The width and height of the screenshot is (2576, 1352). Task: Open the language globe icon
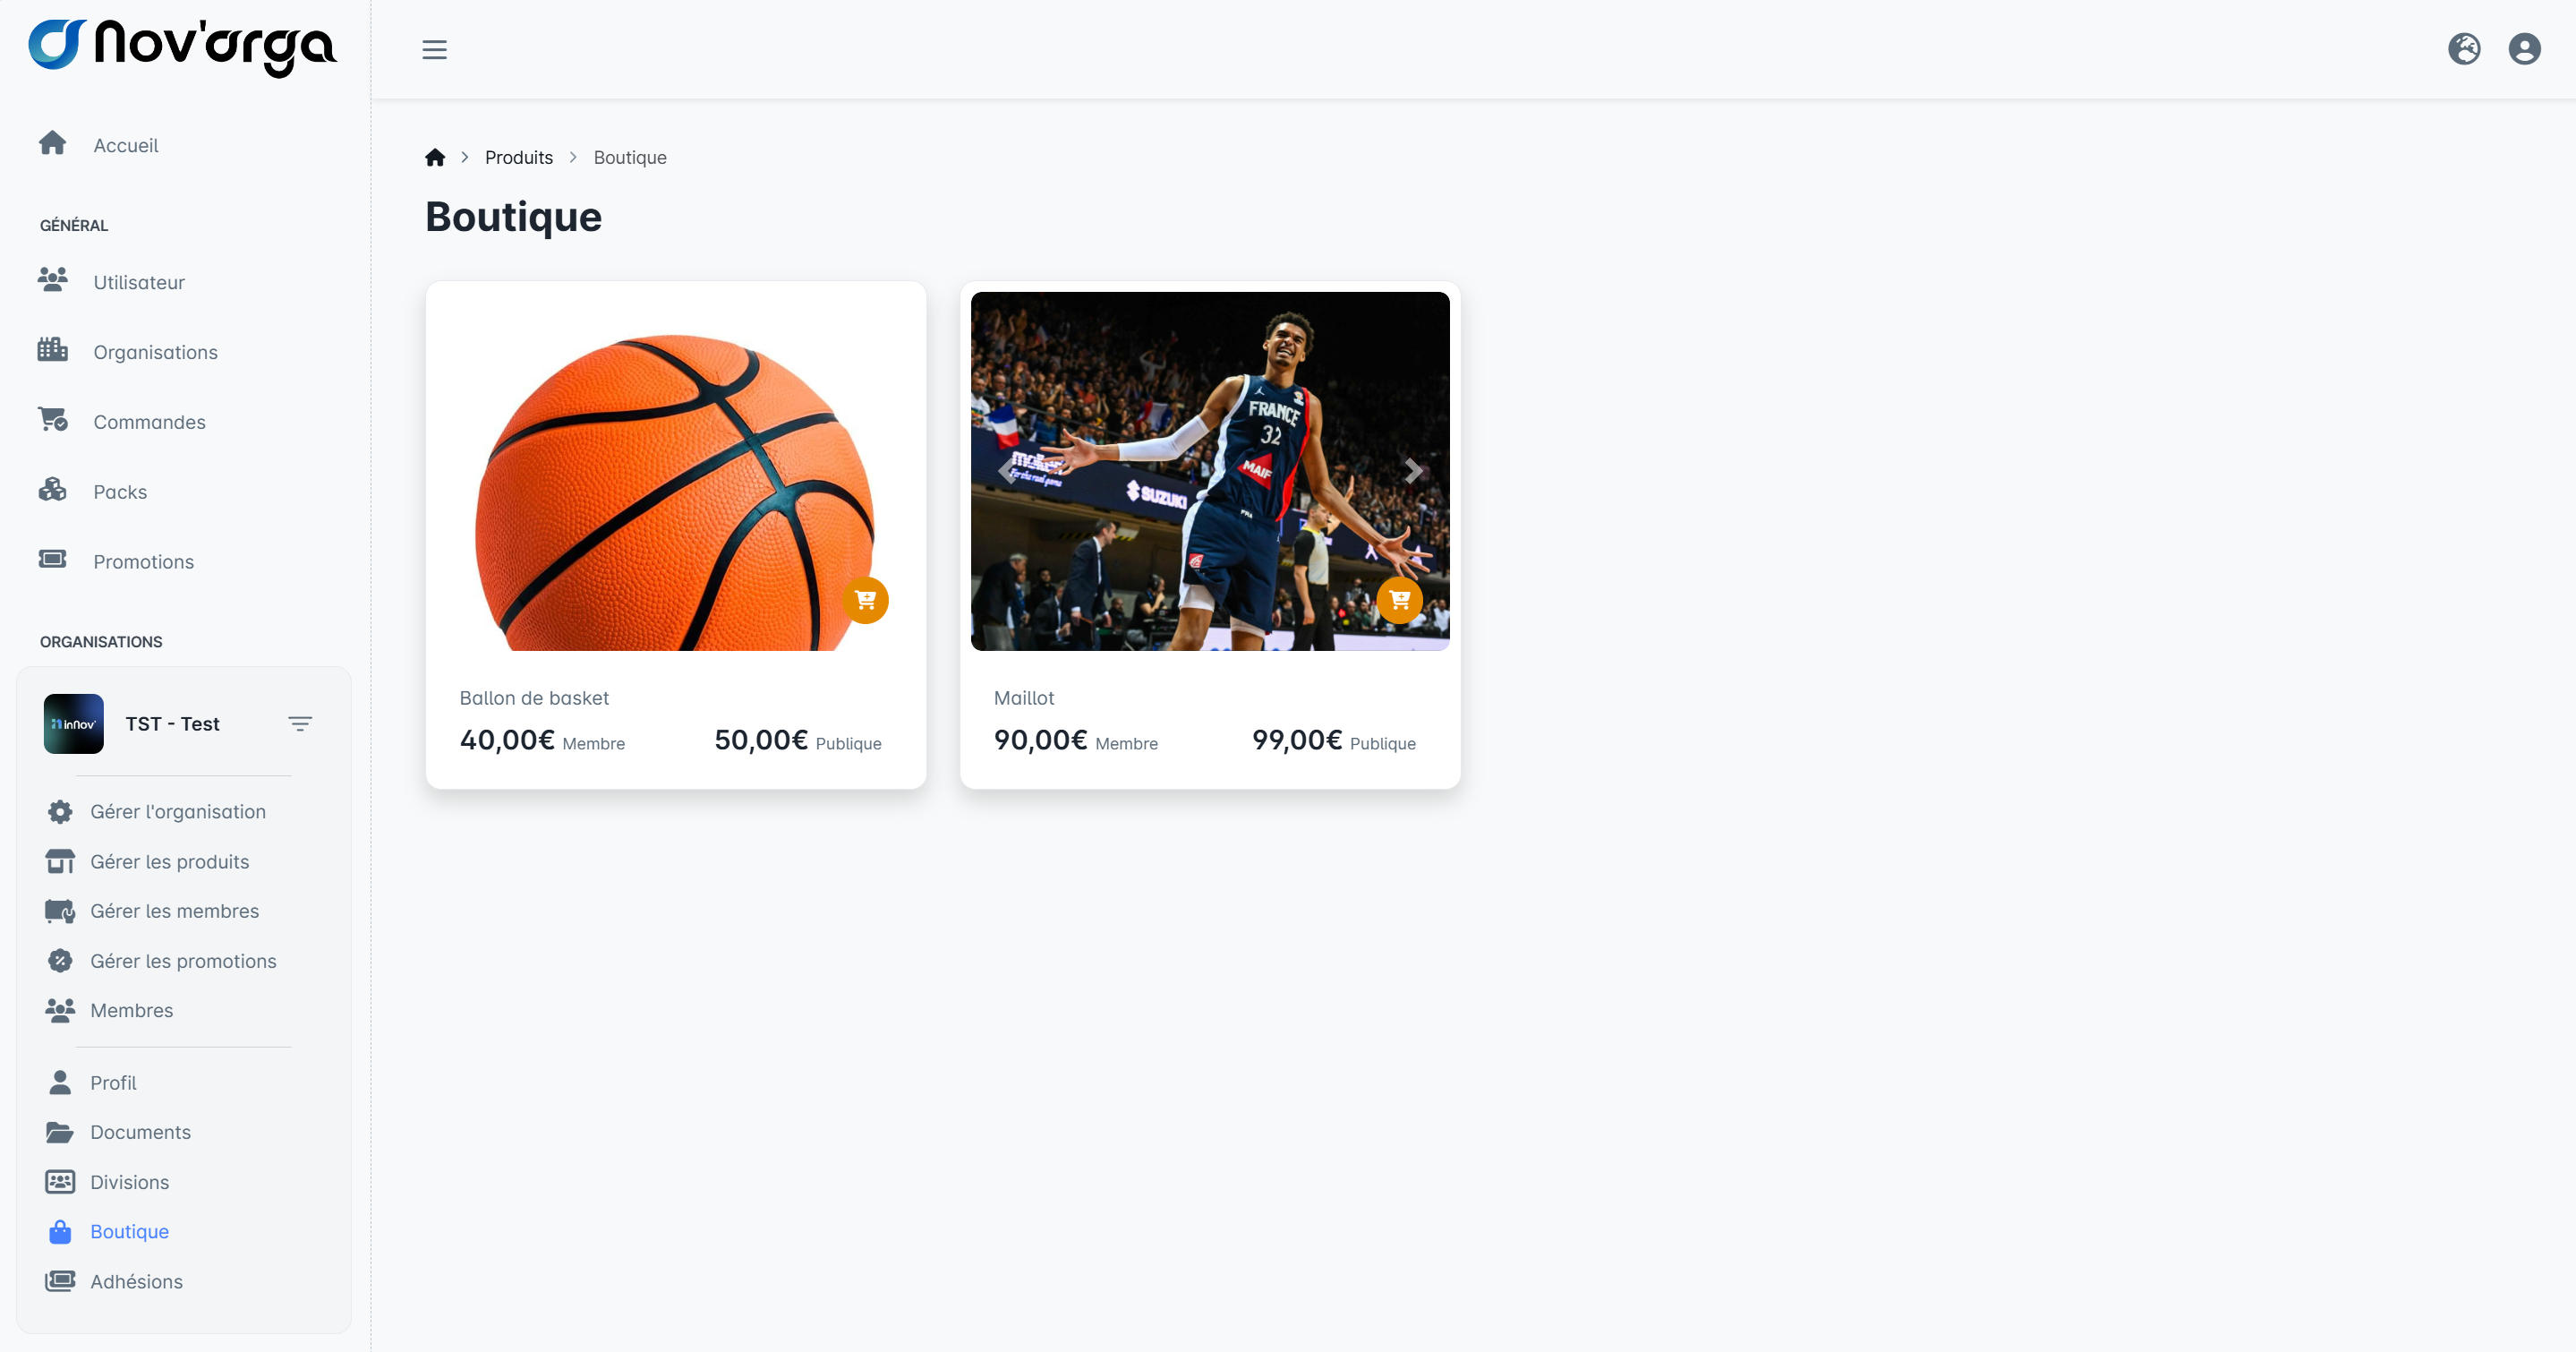point(2464,49)
